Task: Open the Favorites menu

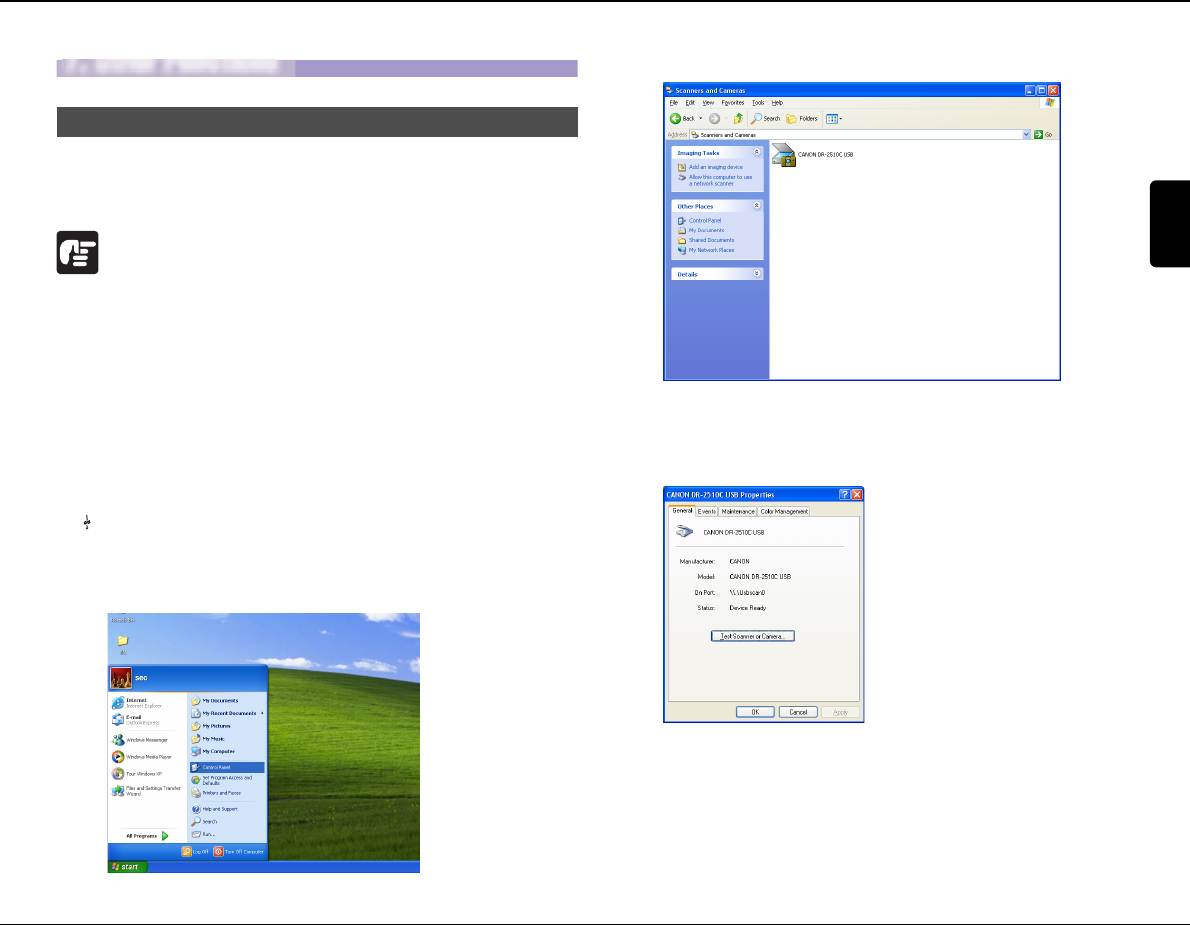Action: pyautogui.click(x=732, y=102)
